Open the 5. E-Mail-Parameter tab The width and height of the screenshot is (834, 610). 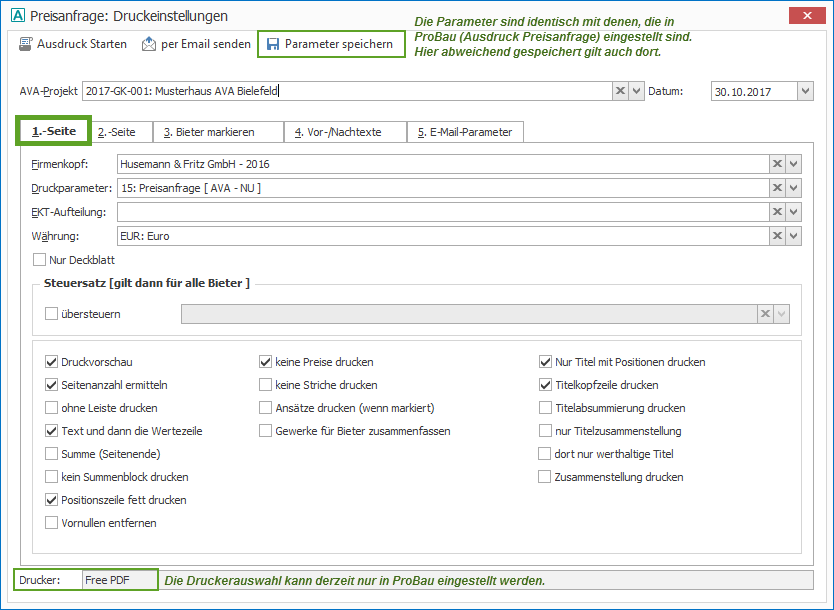pos(464,132)
